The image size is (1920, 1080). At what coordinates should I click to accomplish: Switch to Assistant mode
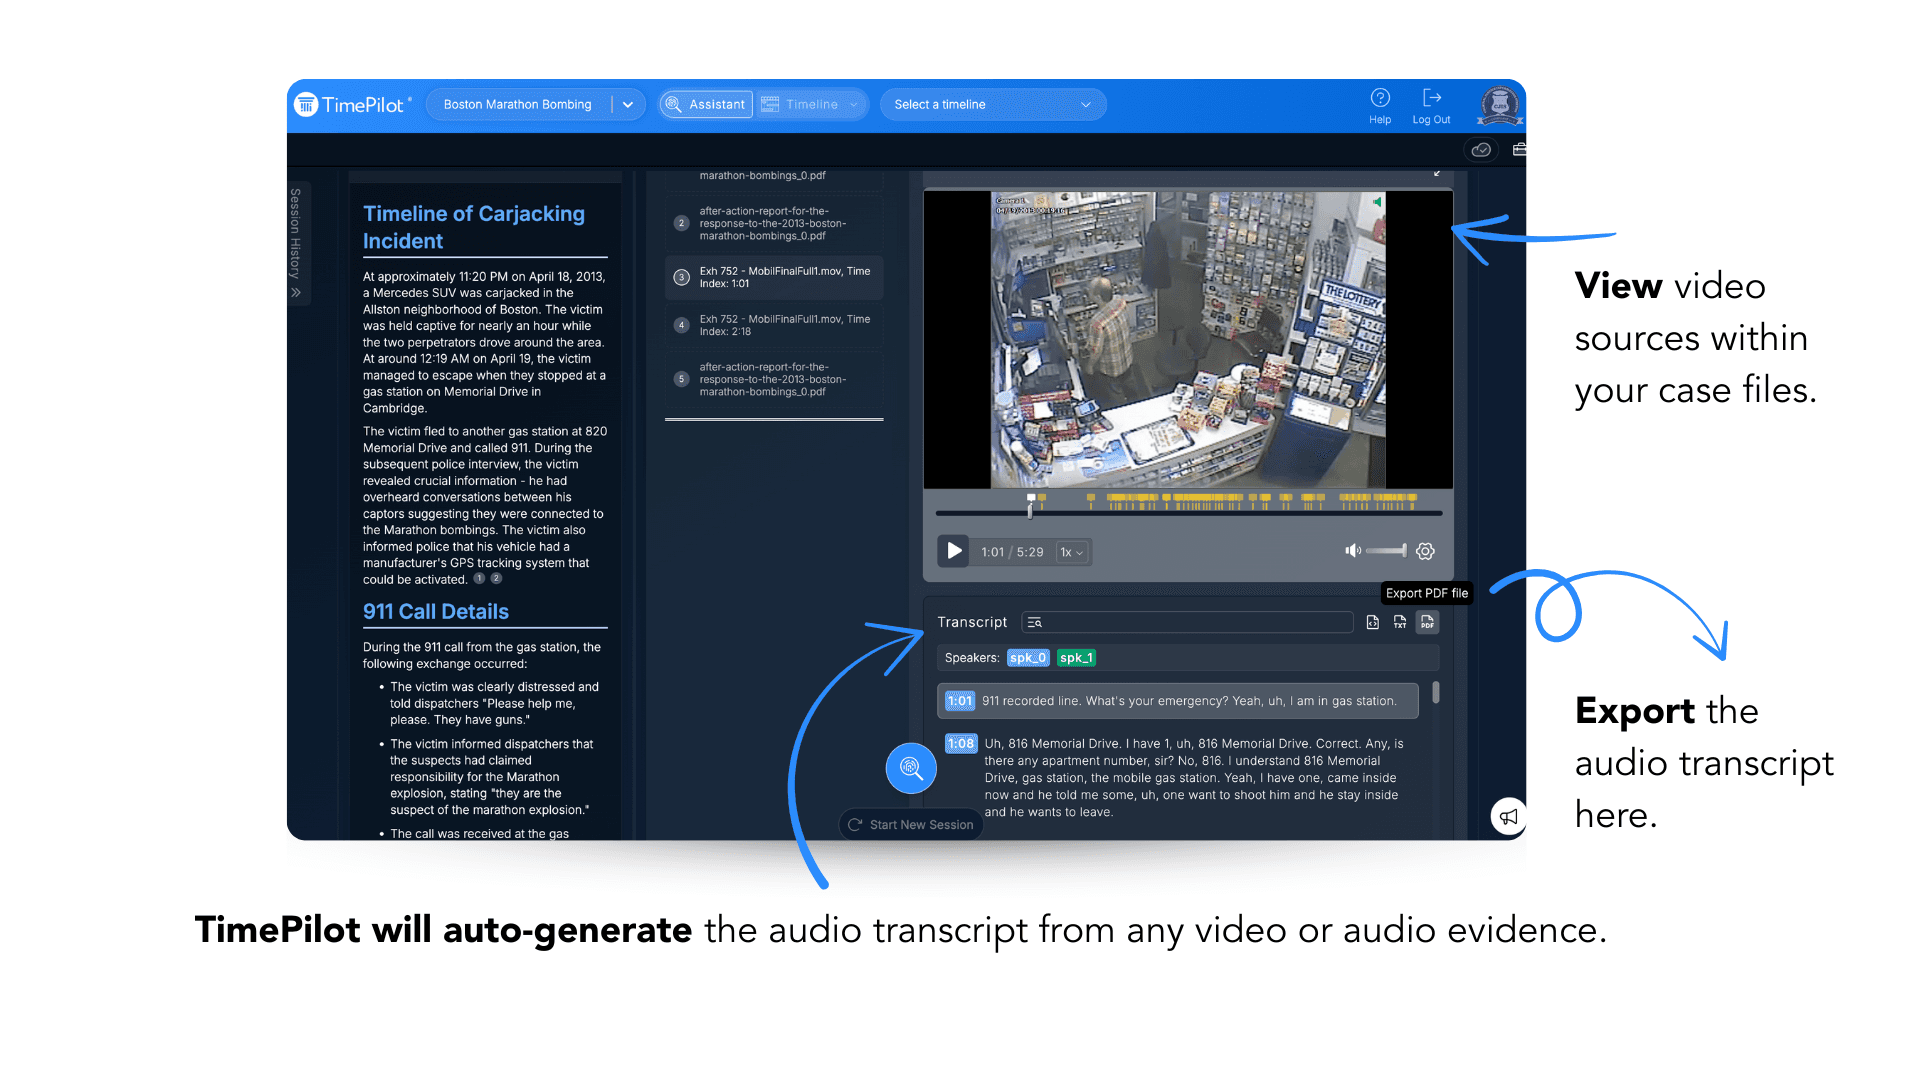706,104
